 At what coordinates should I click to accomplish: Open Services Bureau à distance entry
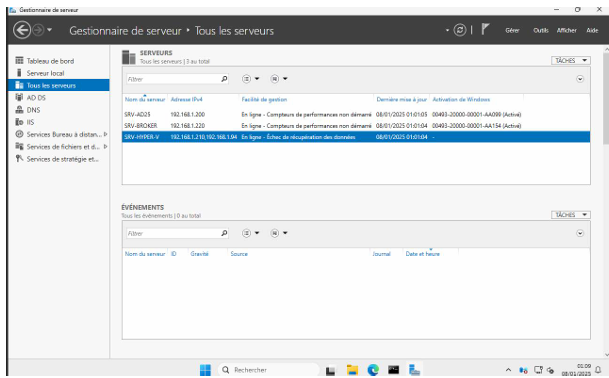[64, 134]
